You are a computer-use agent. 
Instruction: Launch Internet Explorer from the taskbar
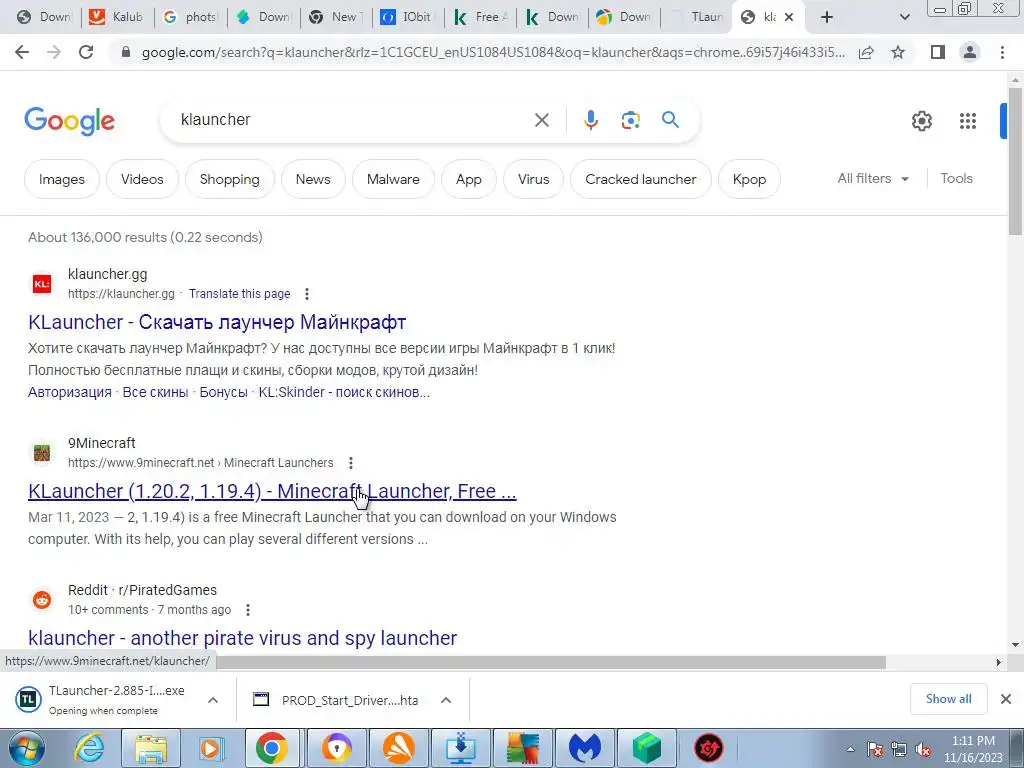tap(89, 748)
